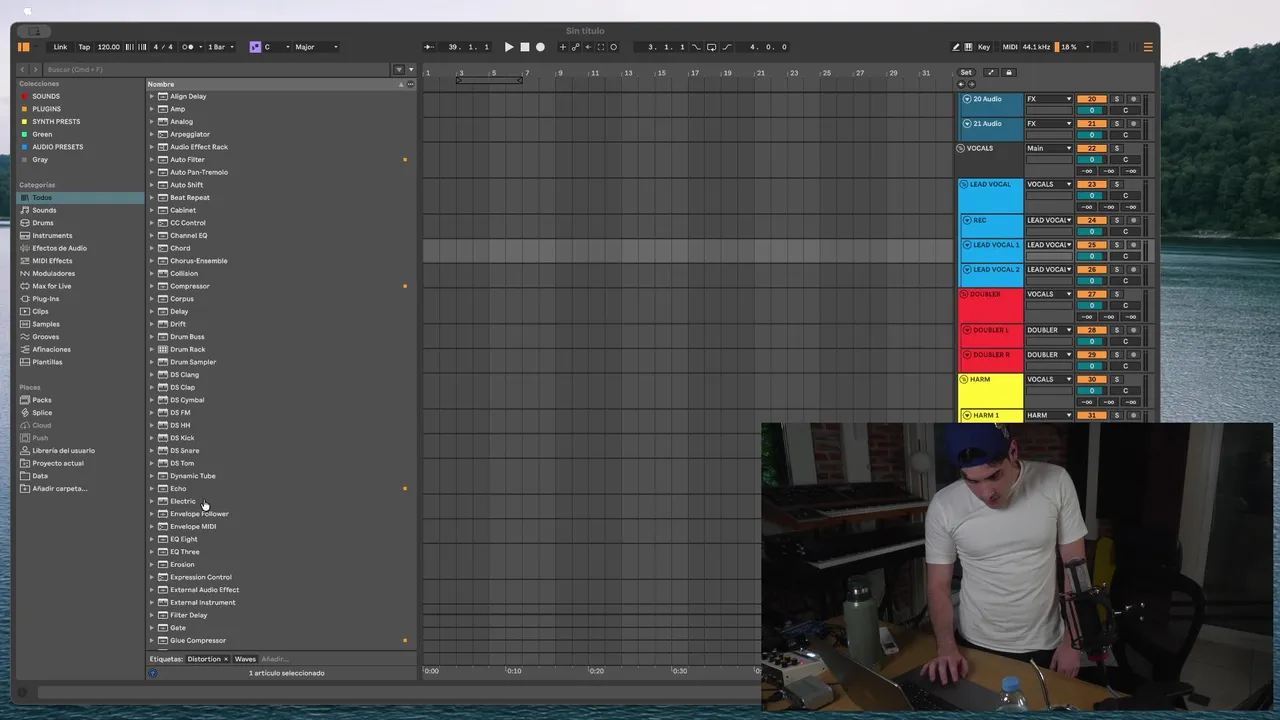Fold the DOUBLER group track
The width and height of the screenshot is (1280, 720).
[x=964, y=294]
